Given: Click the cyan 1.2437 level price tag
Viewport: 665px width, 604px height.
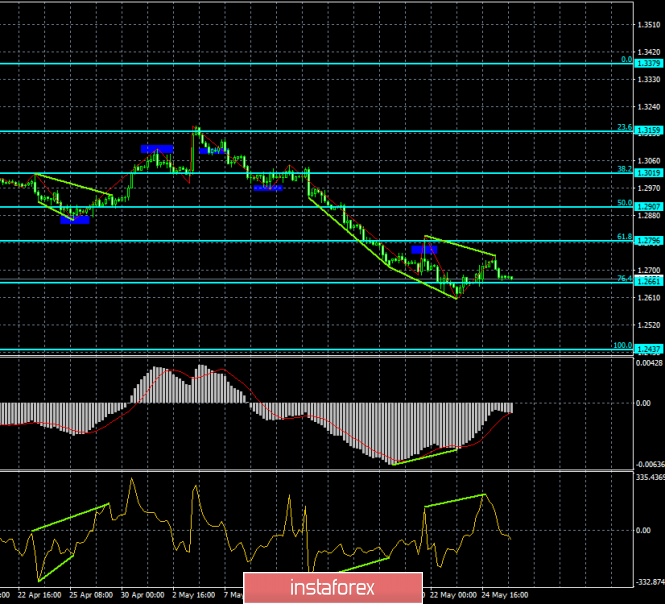Looking at the screenshot, I should (649, 350).
